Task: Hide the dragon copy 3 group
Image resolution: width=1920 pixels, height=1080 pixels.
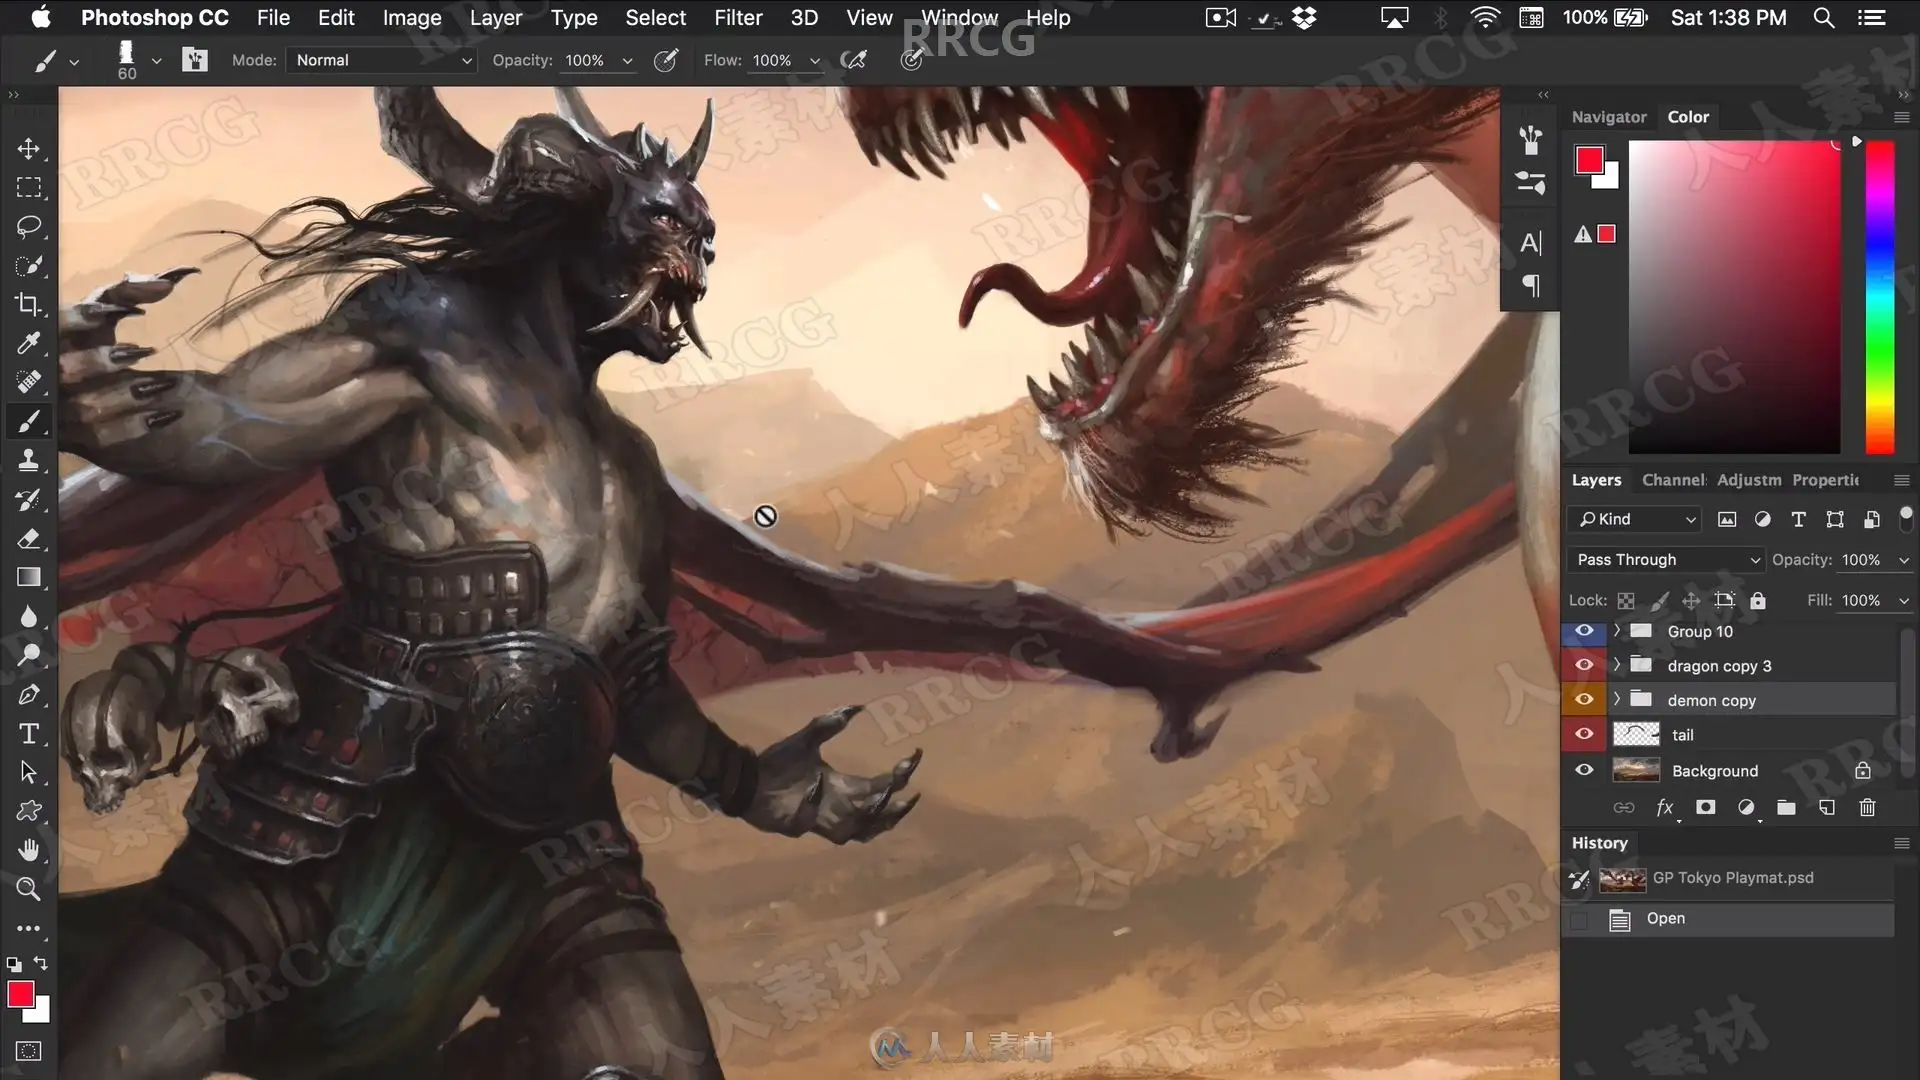Action: coord(1584,665)
